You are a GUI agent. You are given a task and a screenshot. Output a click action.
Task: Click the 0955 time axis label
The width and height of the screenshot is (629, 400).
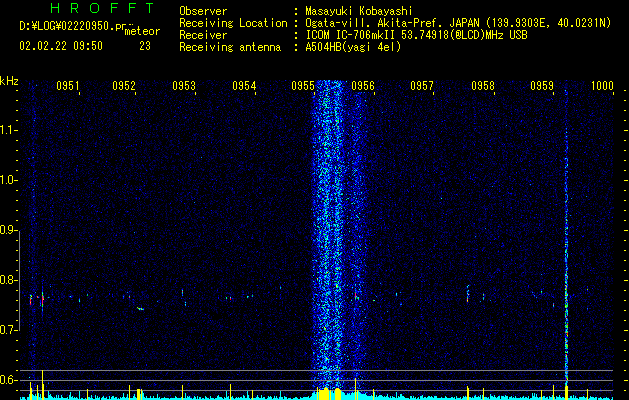tap(303, 86)
